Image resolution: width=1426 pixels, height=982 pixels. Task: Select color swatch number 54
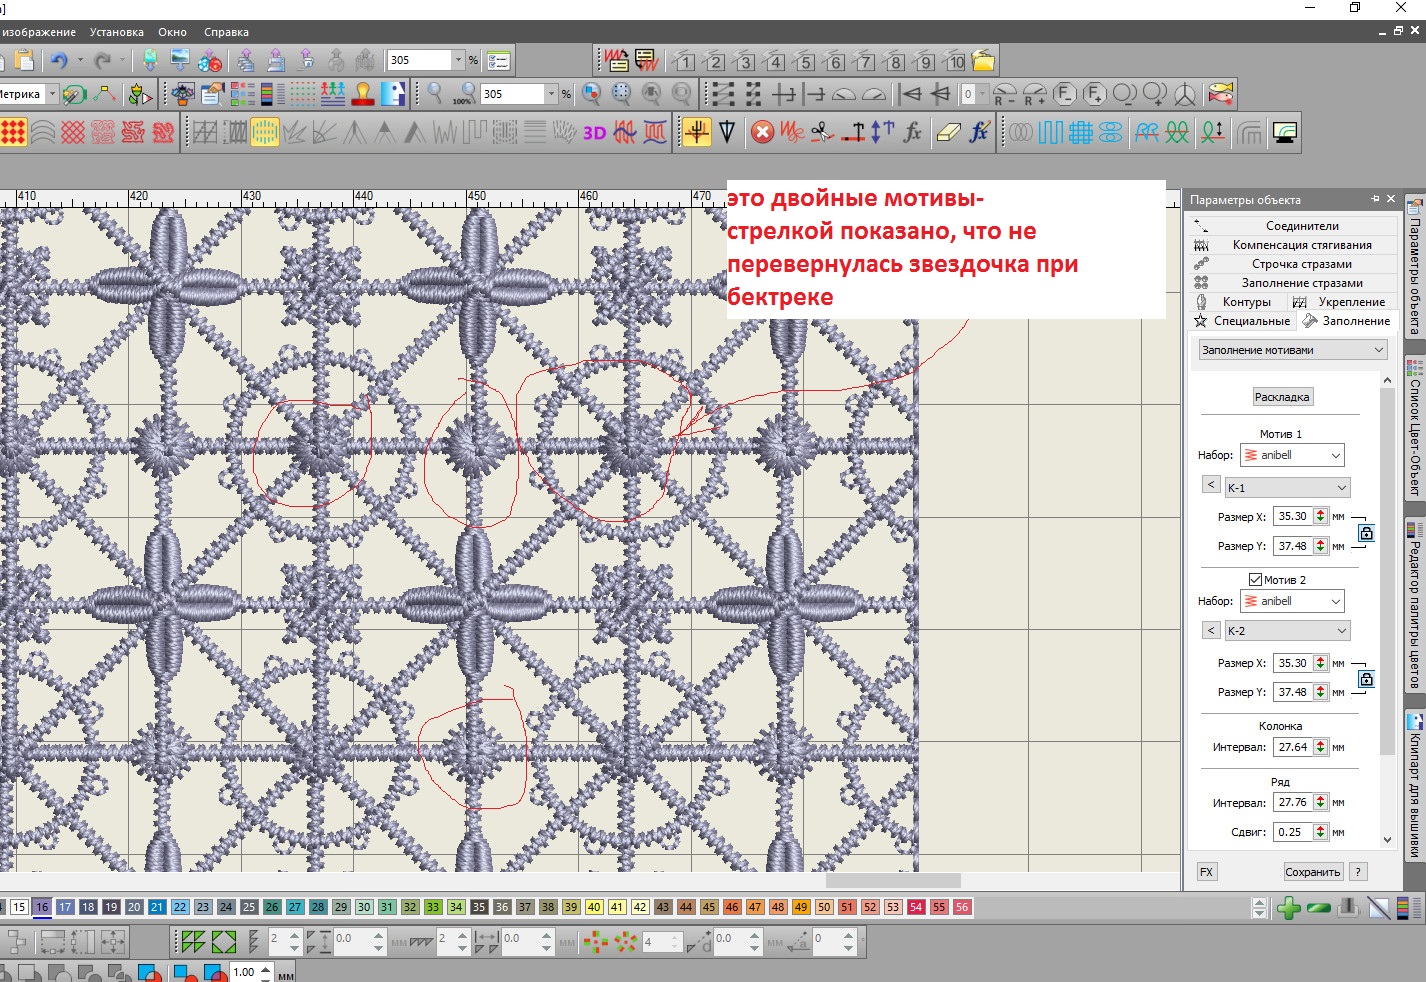coord(916,907)
